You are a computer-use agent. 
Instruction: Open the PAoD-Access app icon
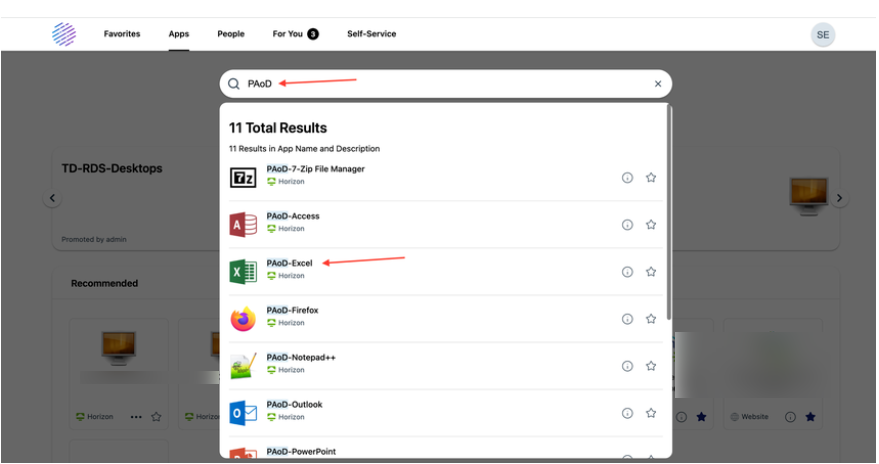point(243,225)
